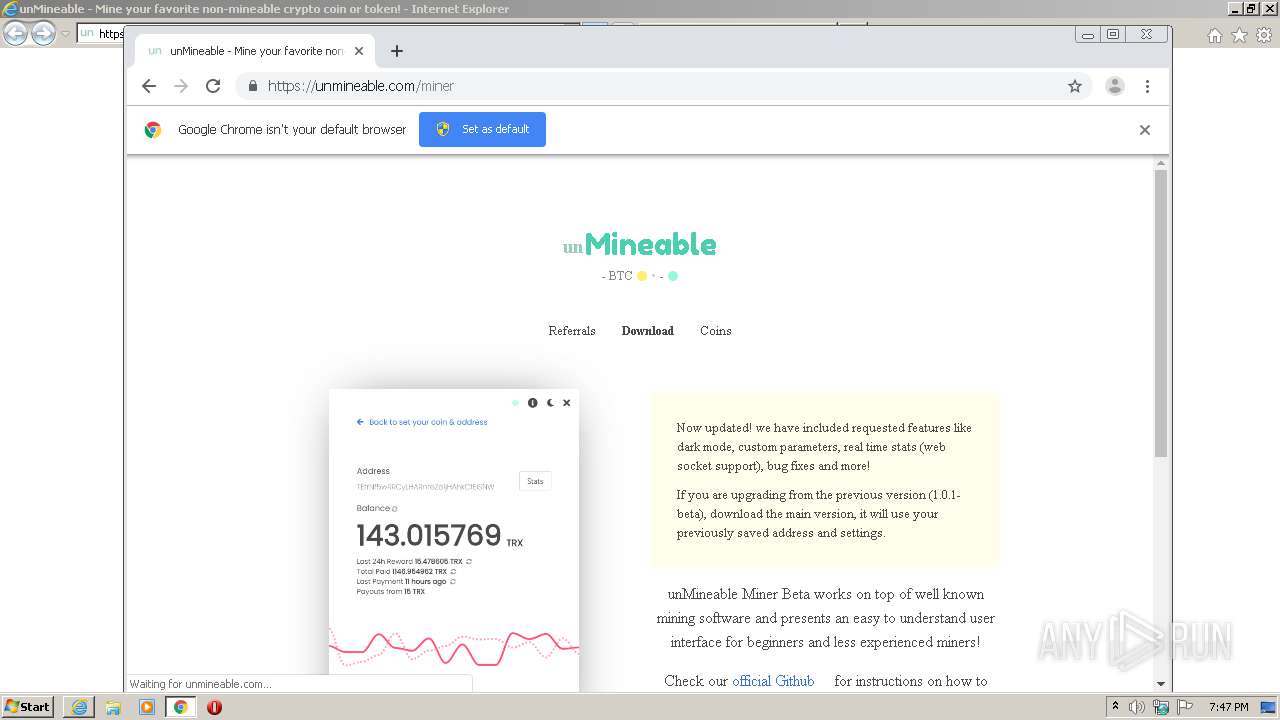Screen dimensions: 1280x720
Task: Maximize the Chrome window
Action: 1113,35
